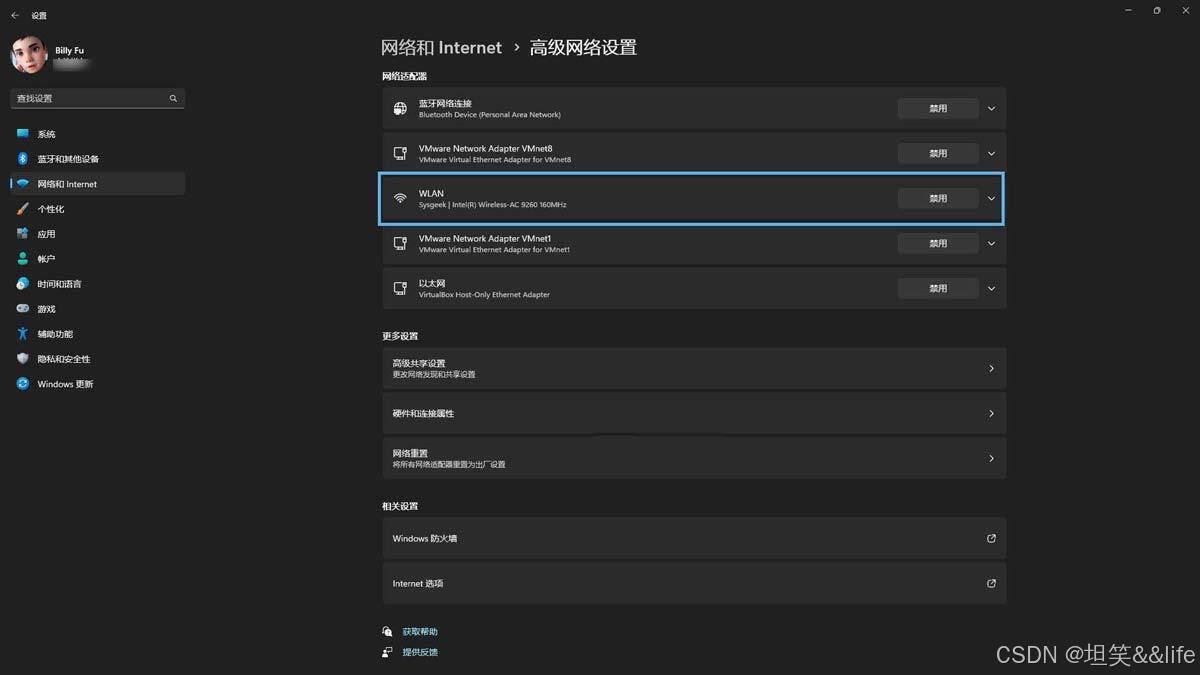Viewport: 1200px width, 675px height.
Task: Select 辅助功能 in the sidebar
Action: 55,334
